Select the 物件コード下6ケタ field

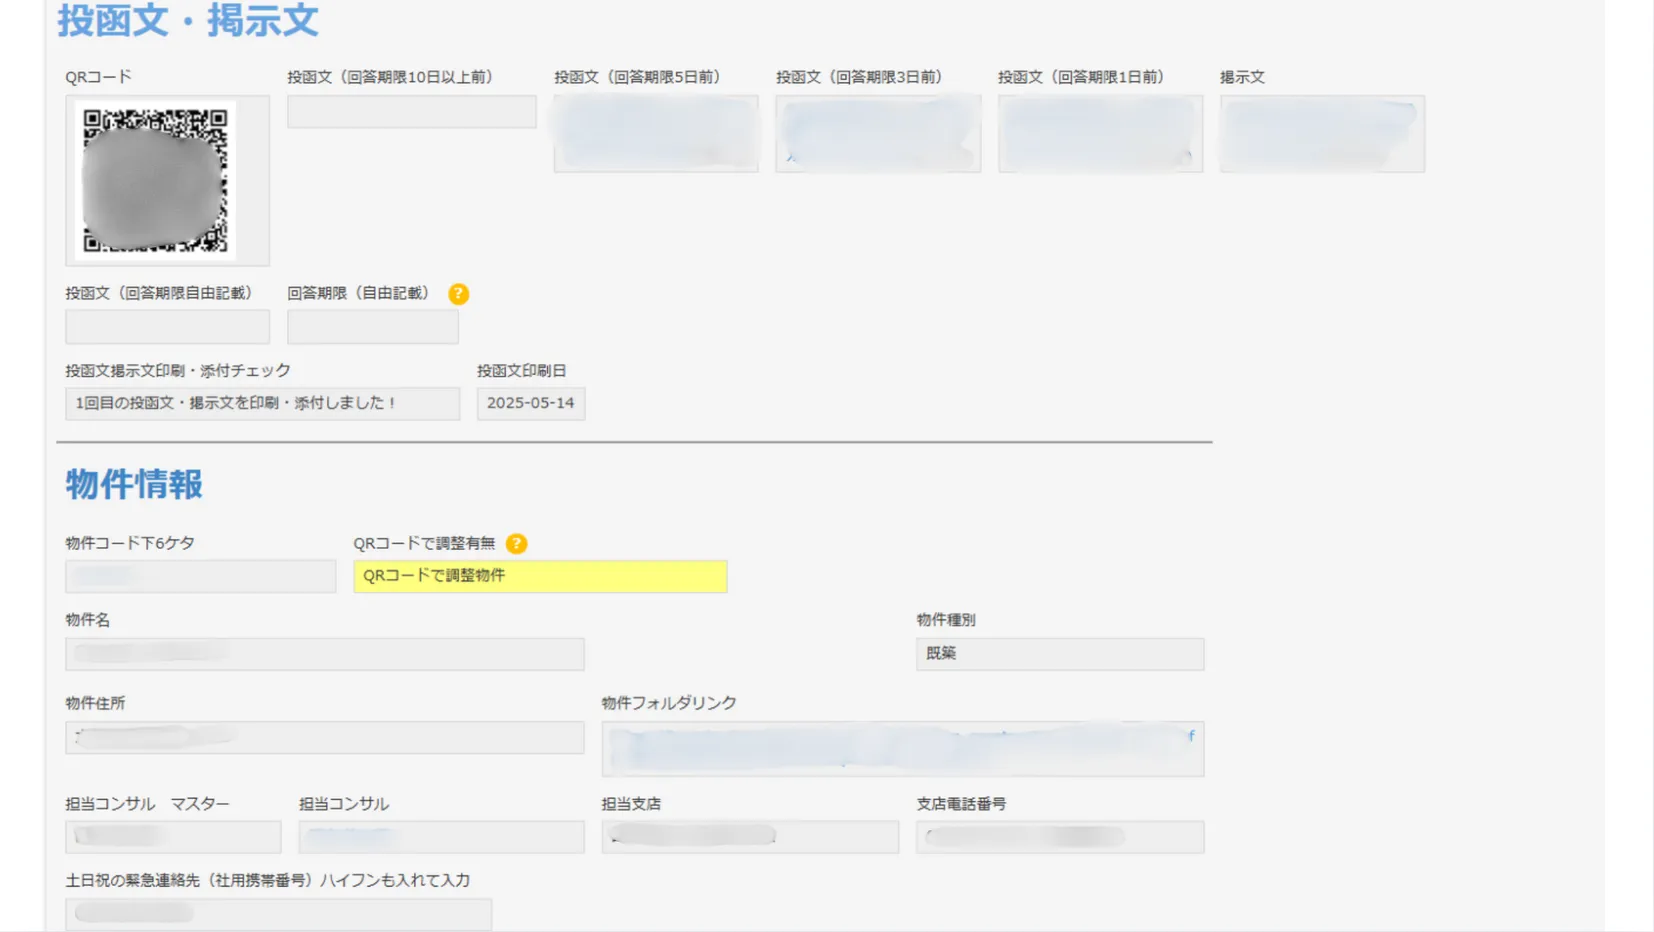pyautogui.click(x=200, y=577)
